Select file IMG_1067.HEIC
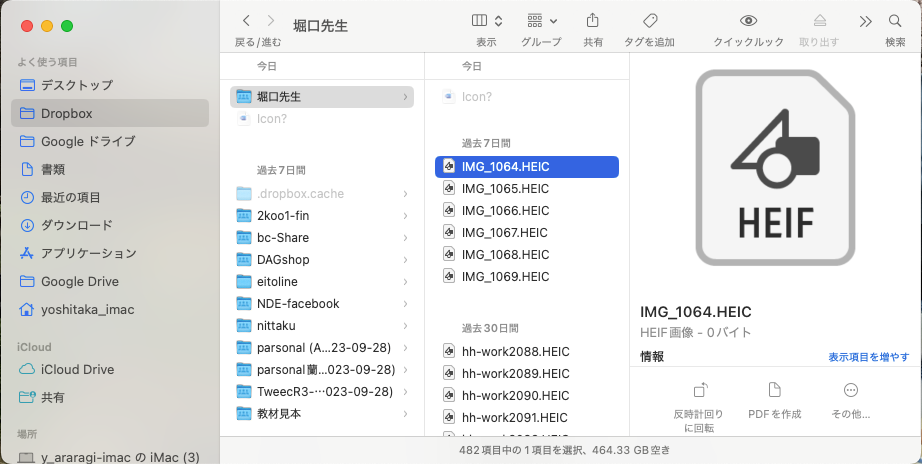 click(x=527, y=233)
